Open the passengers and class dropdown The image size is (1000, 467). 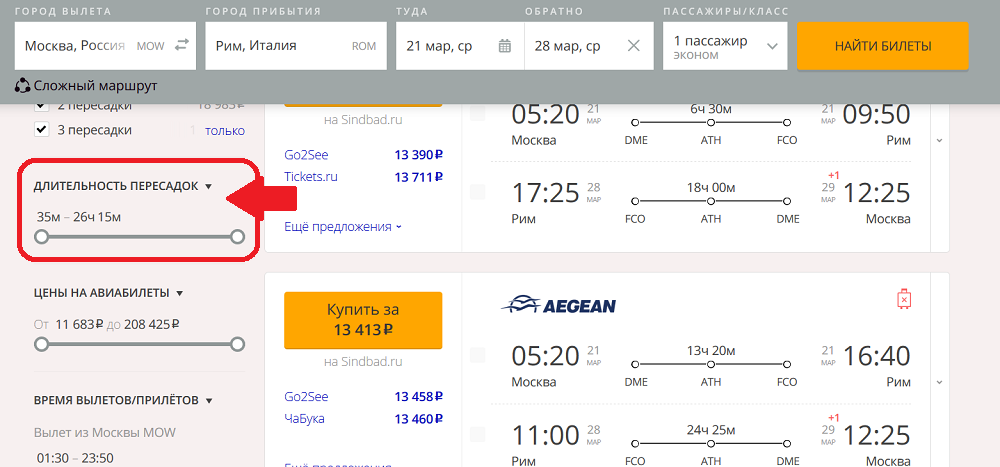726,46
